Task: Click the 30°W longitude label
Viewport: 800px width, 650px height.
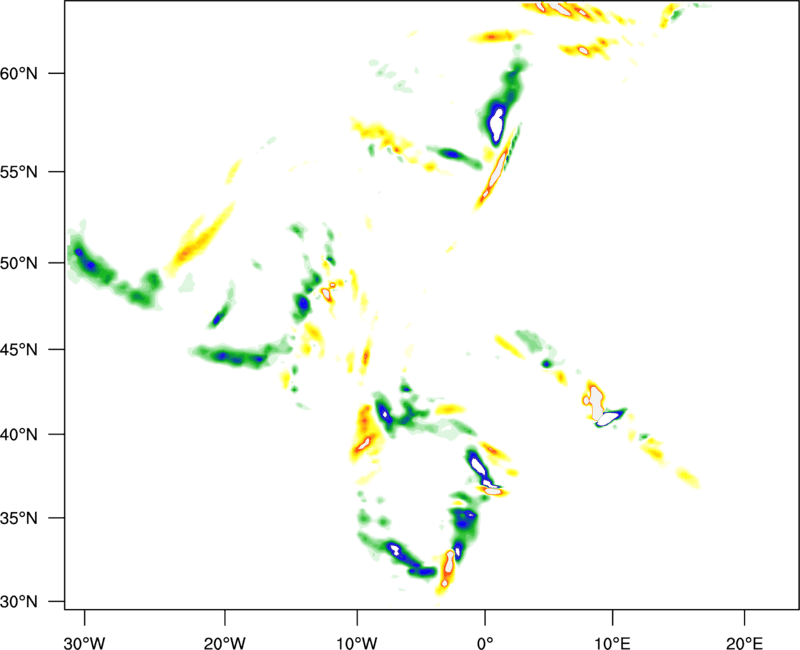Action: [85, 643]
